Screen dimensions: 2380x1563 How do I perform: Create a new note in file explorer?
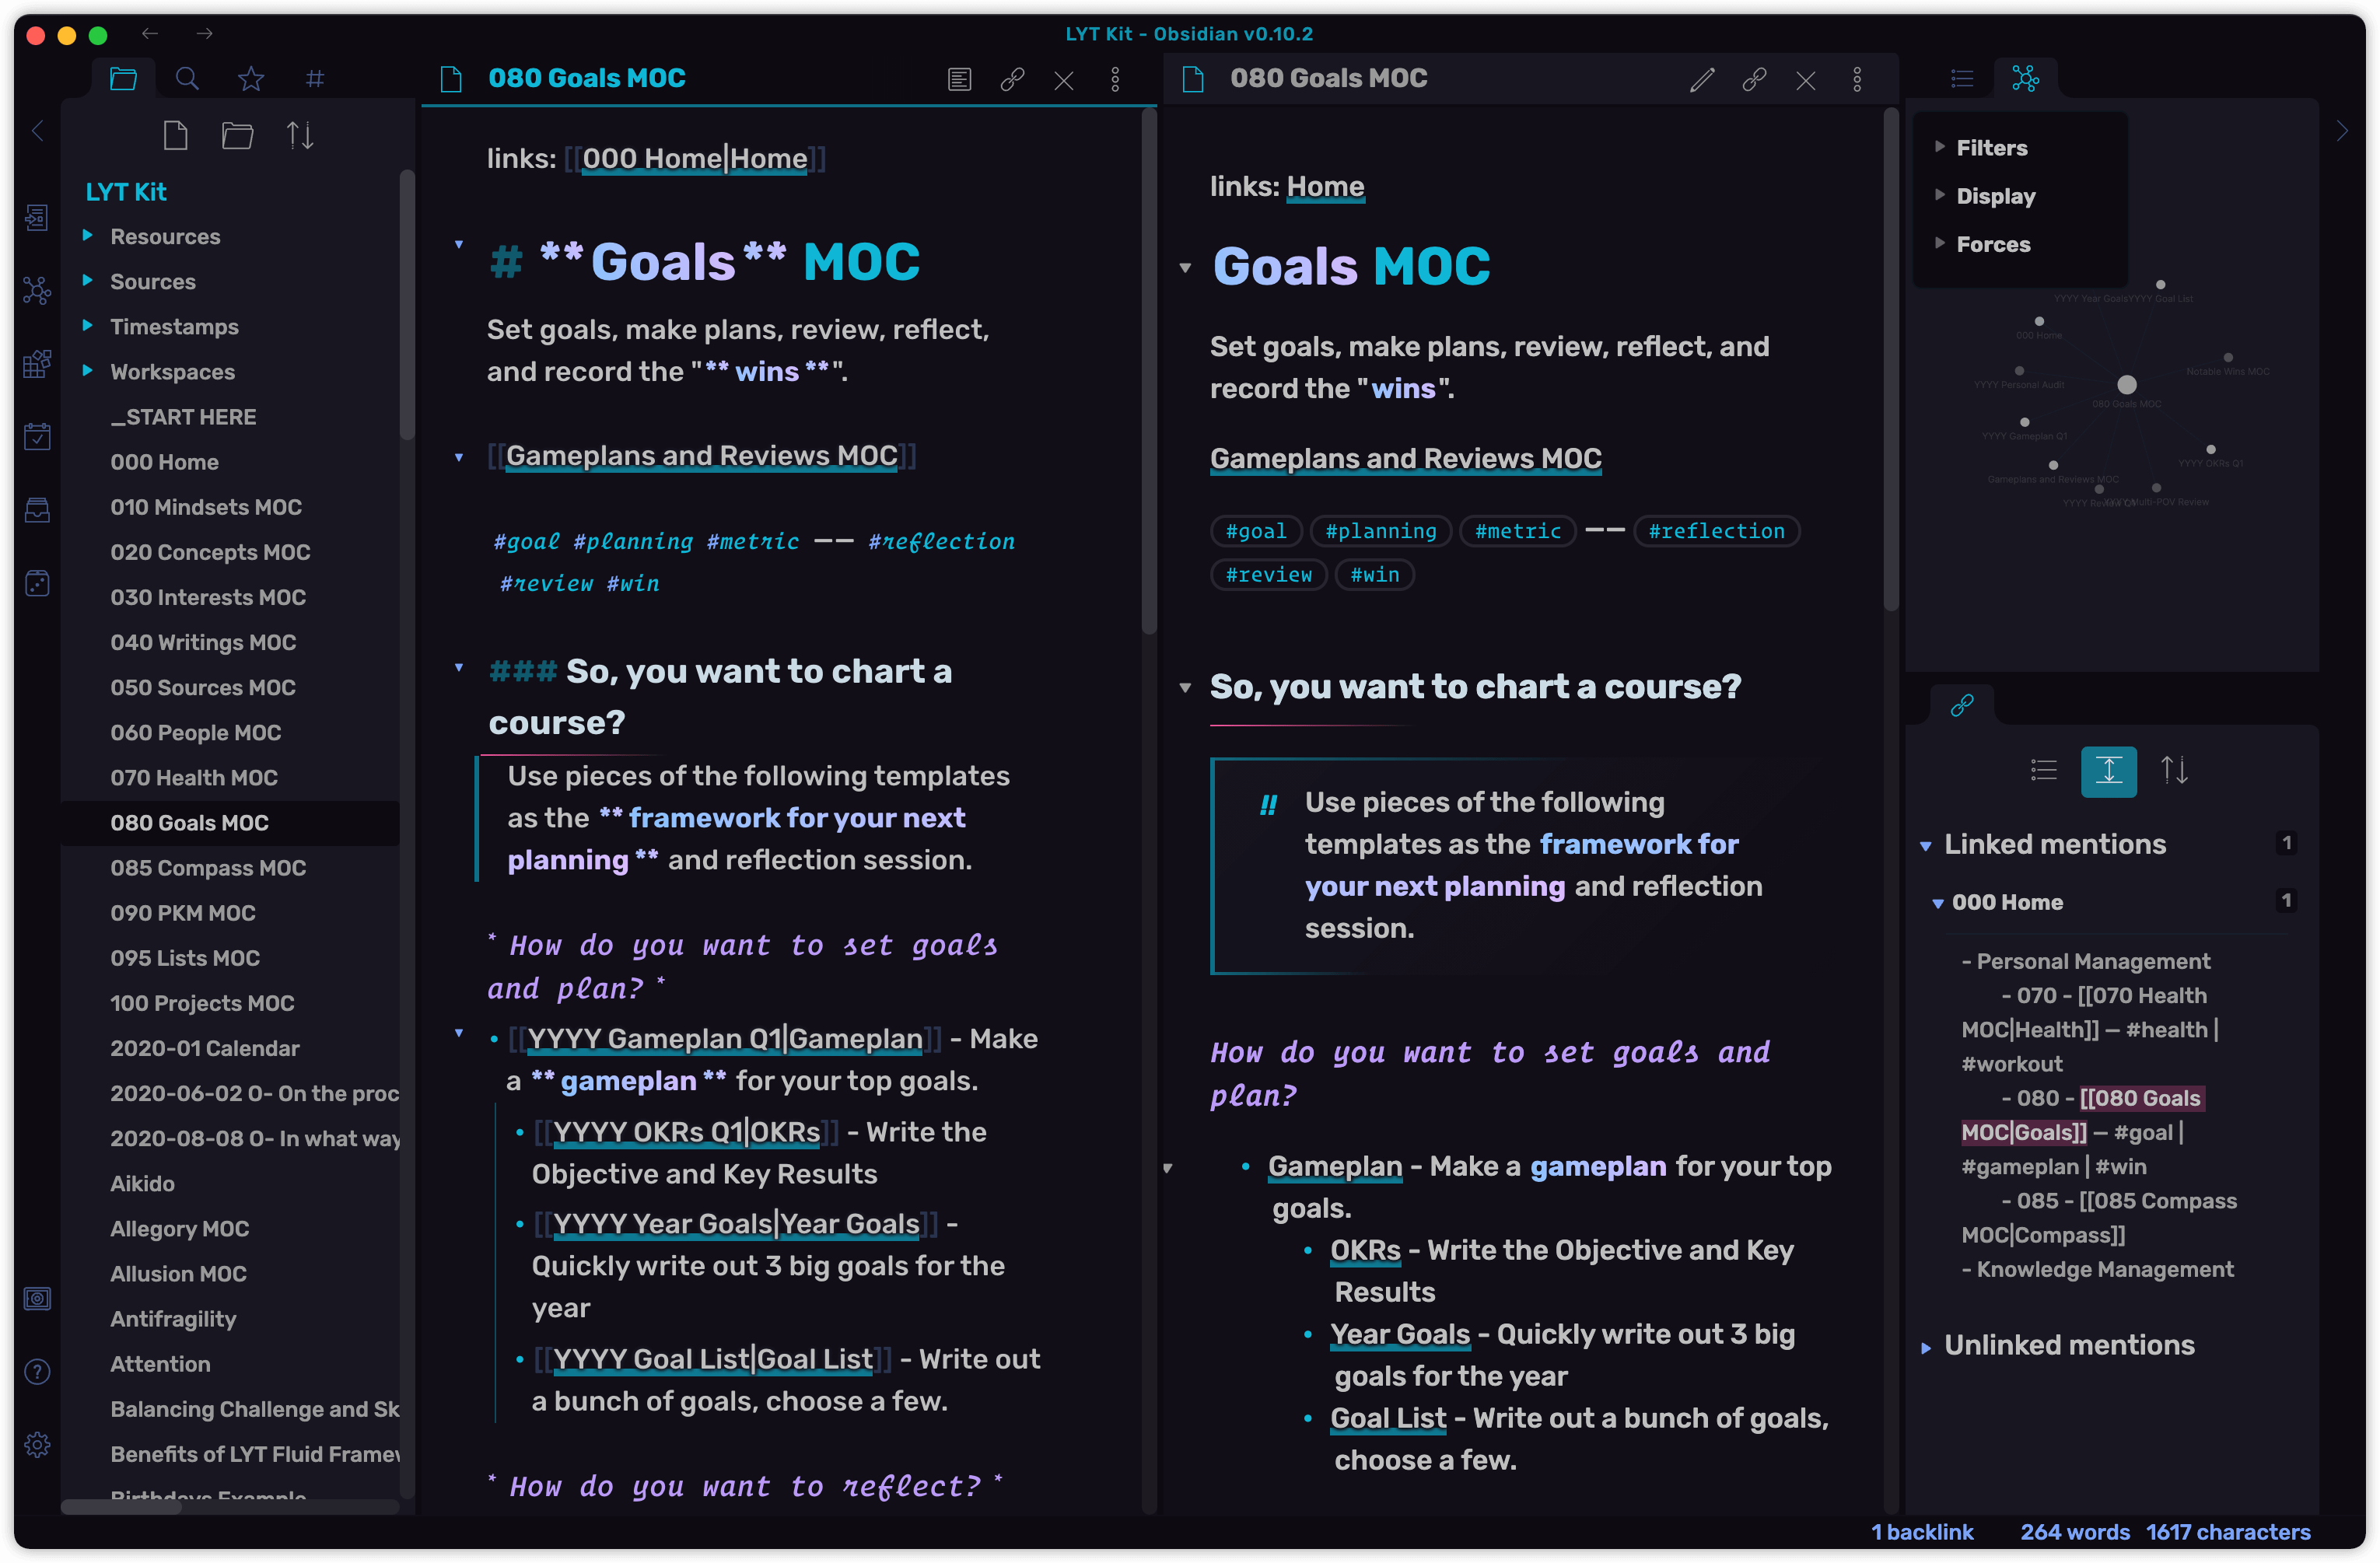(x=175, y=135)
